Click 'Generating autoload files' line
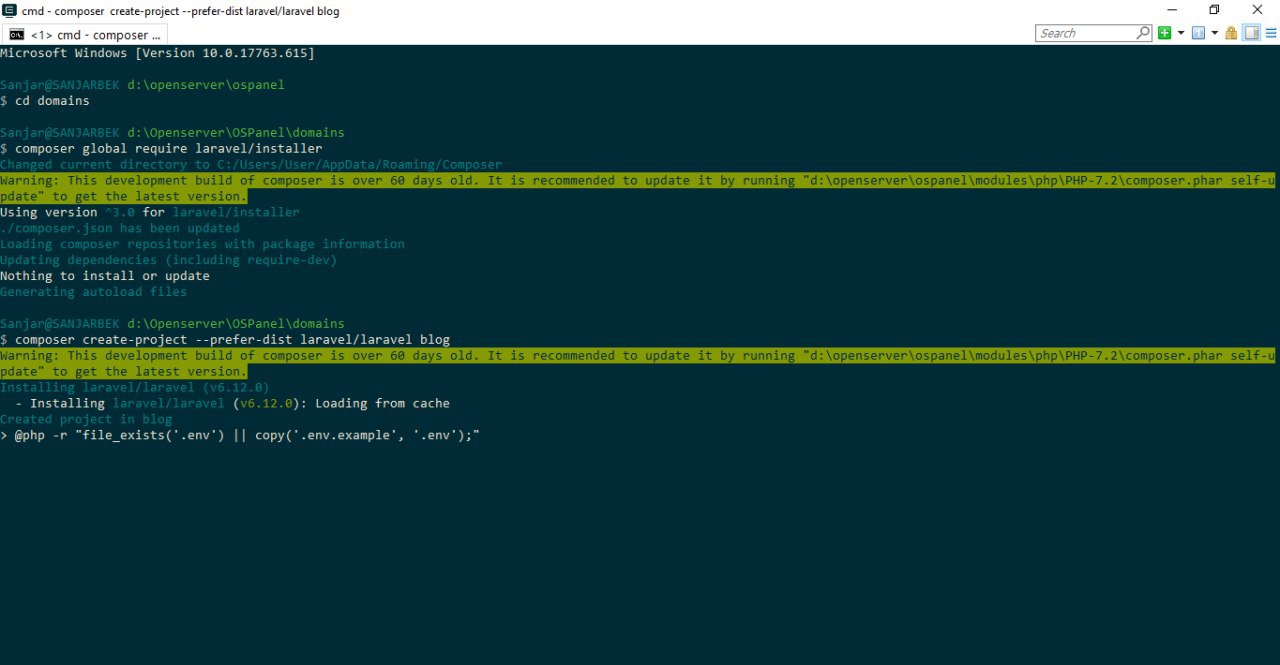This screenshot has width=1280, height=665. pyautogui.click(x=94, y=292)
